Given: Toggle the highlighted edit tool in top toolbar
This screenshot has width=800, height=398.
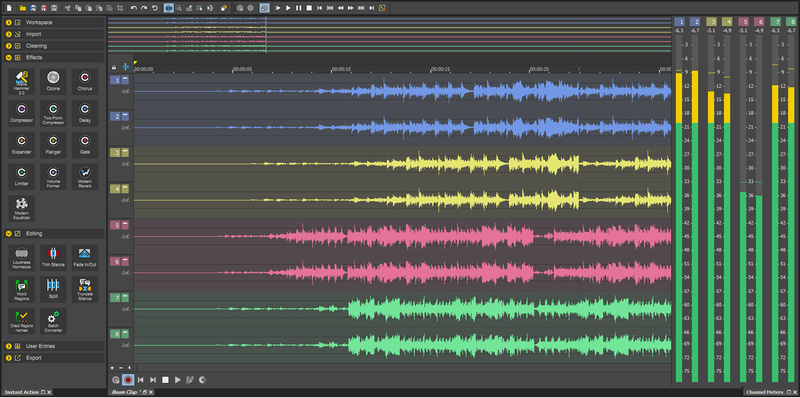Looking at the screenshot, I should pyautogui.click(x=168, y=8).
